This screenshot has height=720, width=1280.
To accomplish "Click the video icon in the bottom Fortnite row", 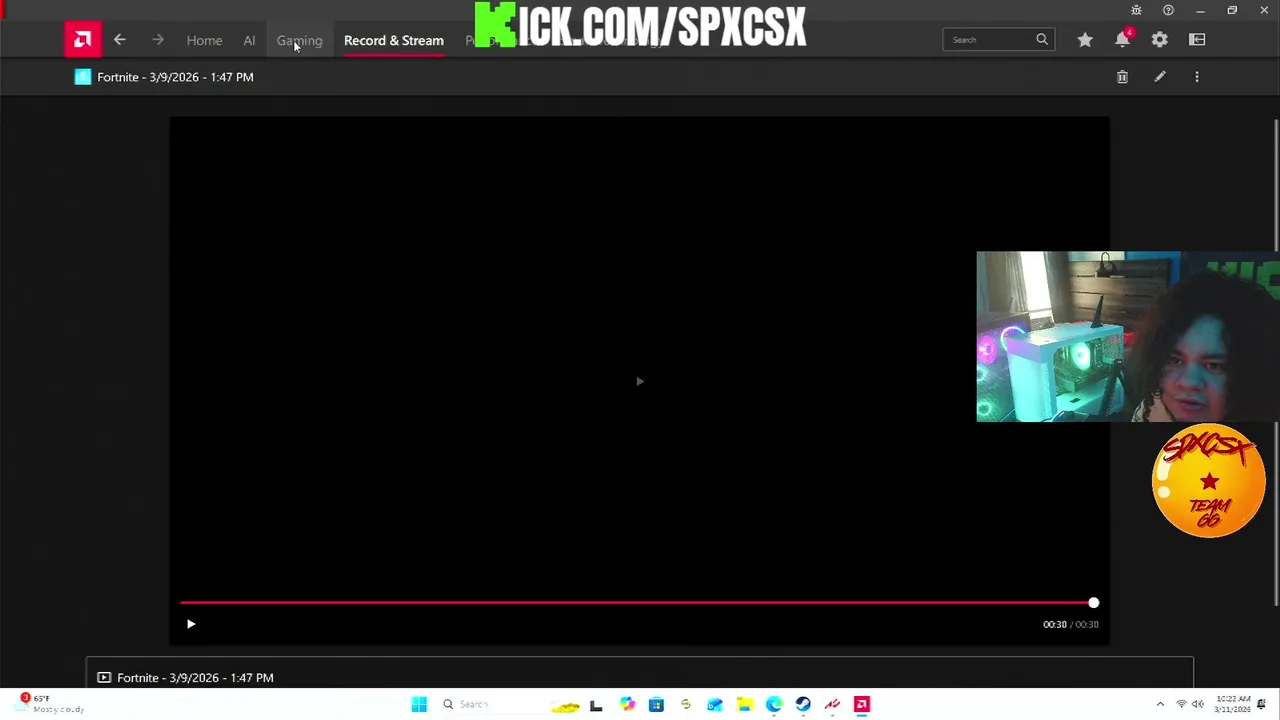I will (x=104, y=678).
